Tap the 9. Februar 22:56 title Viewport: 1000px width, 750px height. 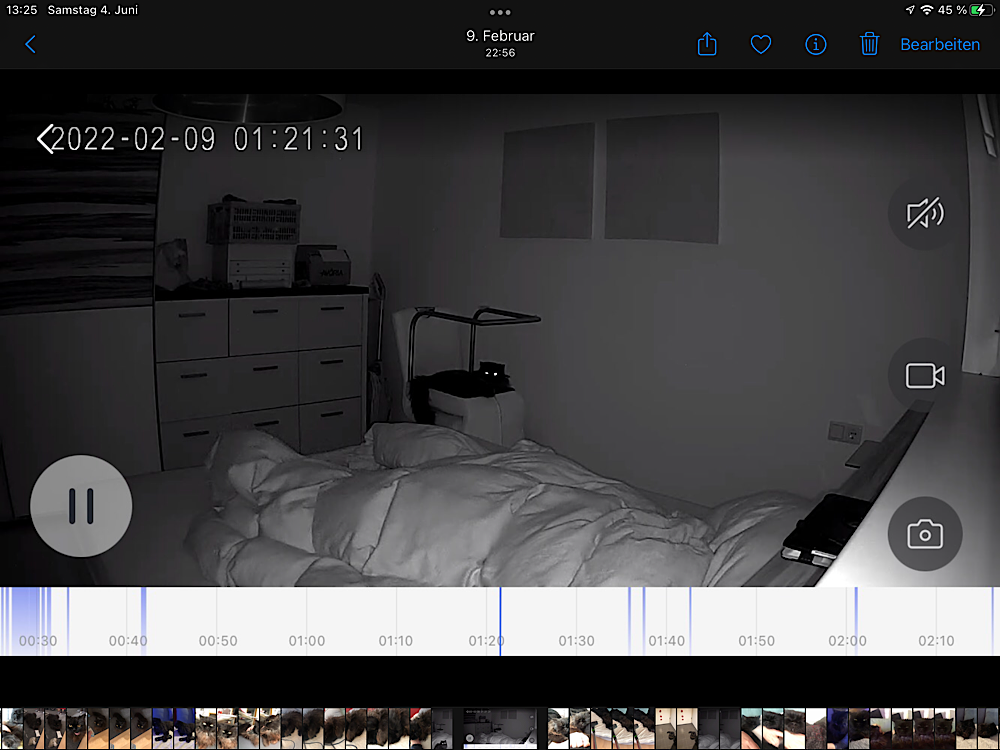point(500,43)
